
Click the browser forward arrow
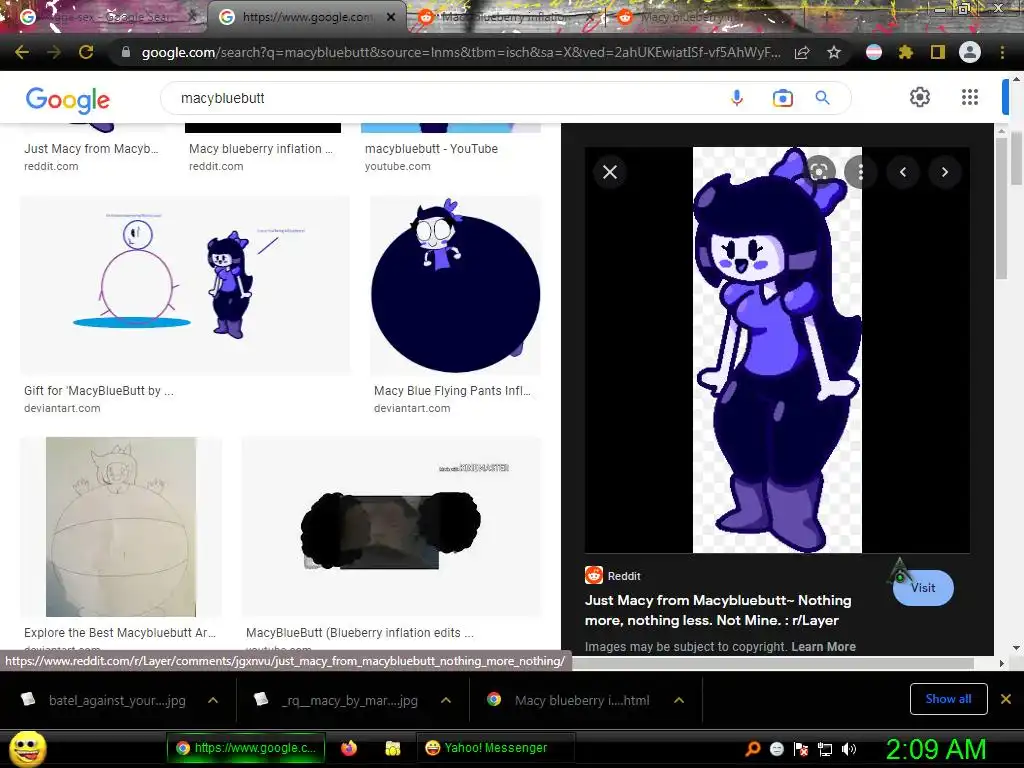pos(54,52)
